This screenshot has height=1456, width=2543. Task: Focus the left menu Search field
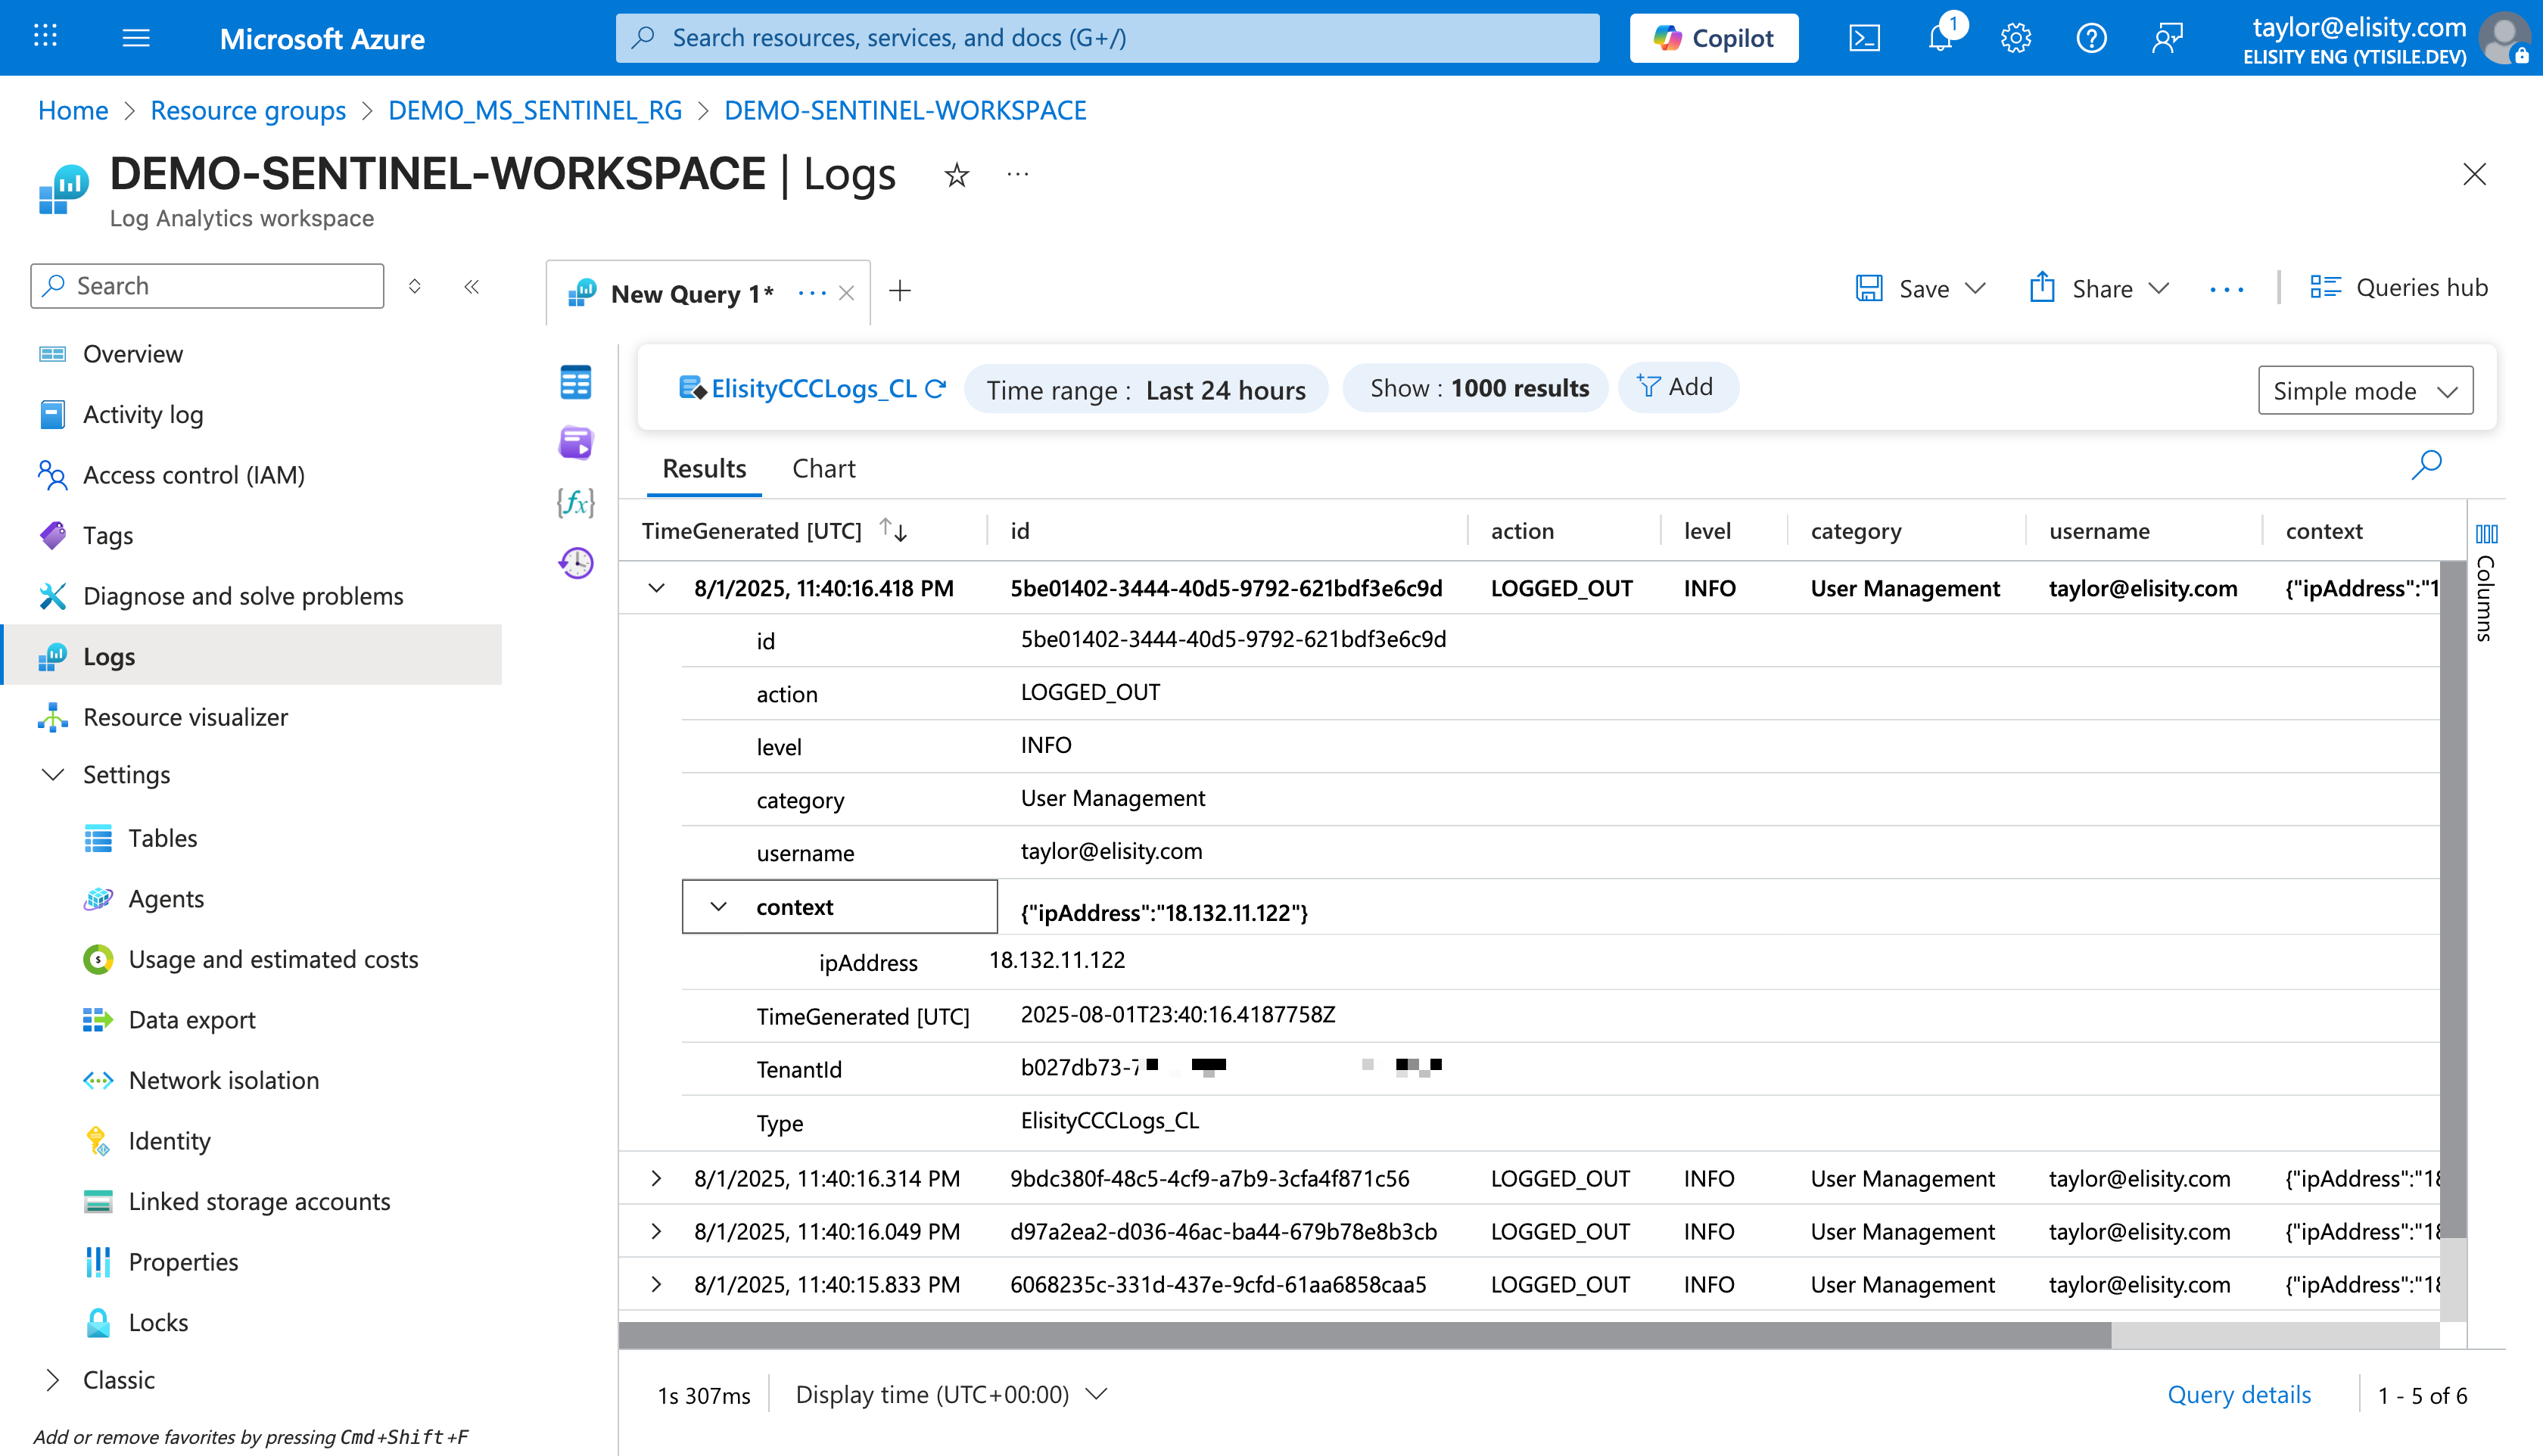point(207,286)
